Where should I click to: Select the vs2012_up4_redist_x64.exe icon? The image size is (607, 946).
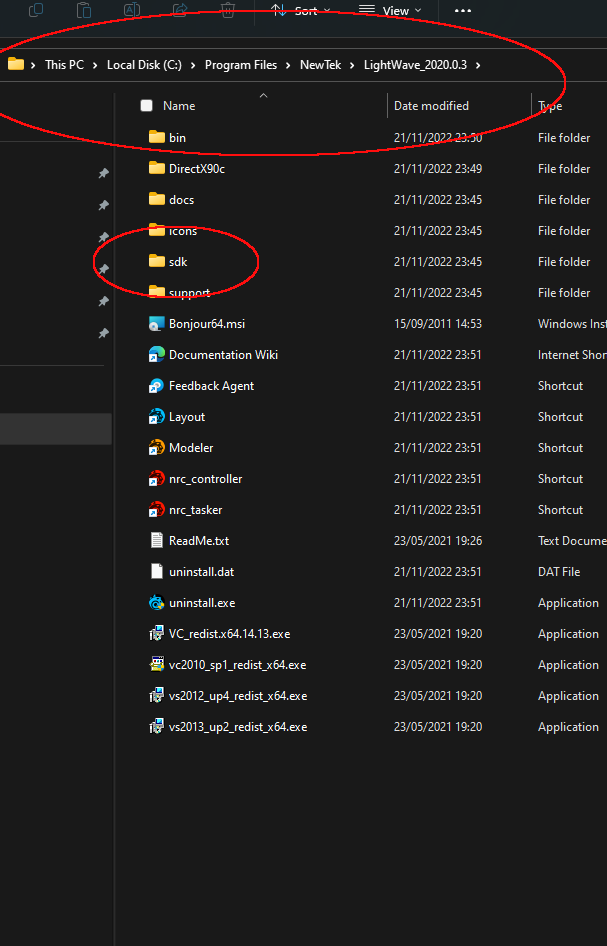157,695
